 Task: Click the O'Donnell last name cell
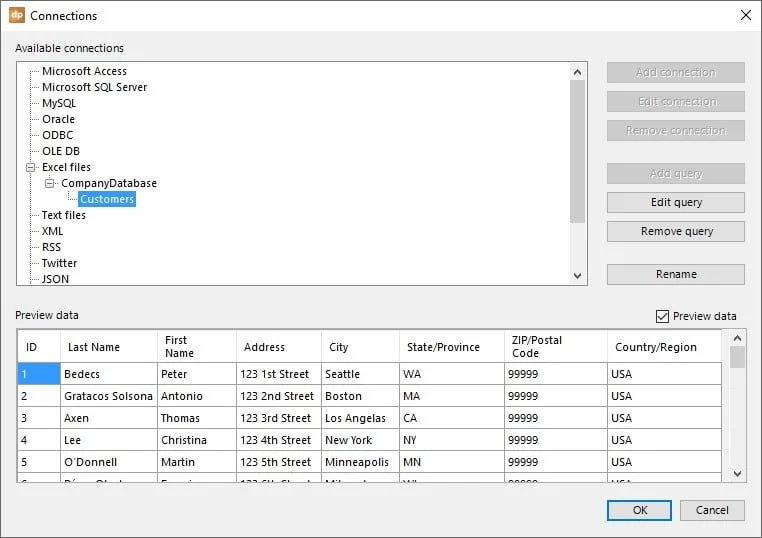point(109,462)
